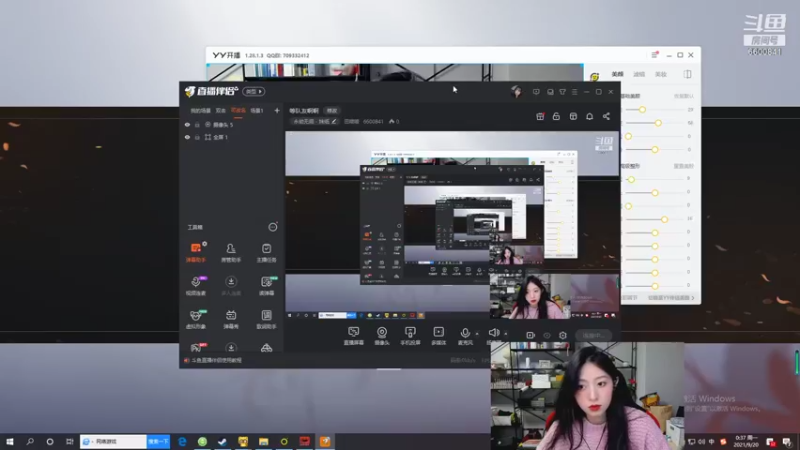Image resolution: width=800 pixels, height=450 pixels.
Task: Click the toolbox more-options circle icon
Action: [273, 227]
